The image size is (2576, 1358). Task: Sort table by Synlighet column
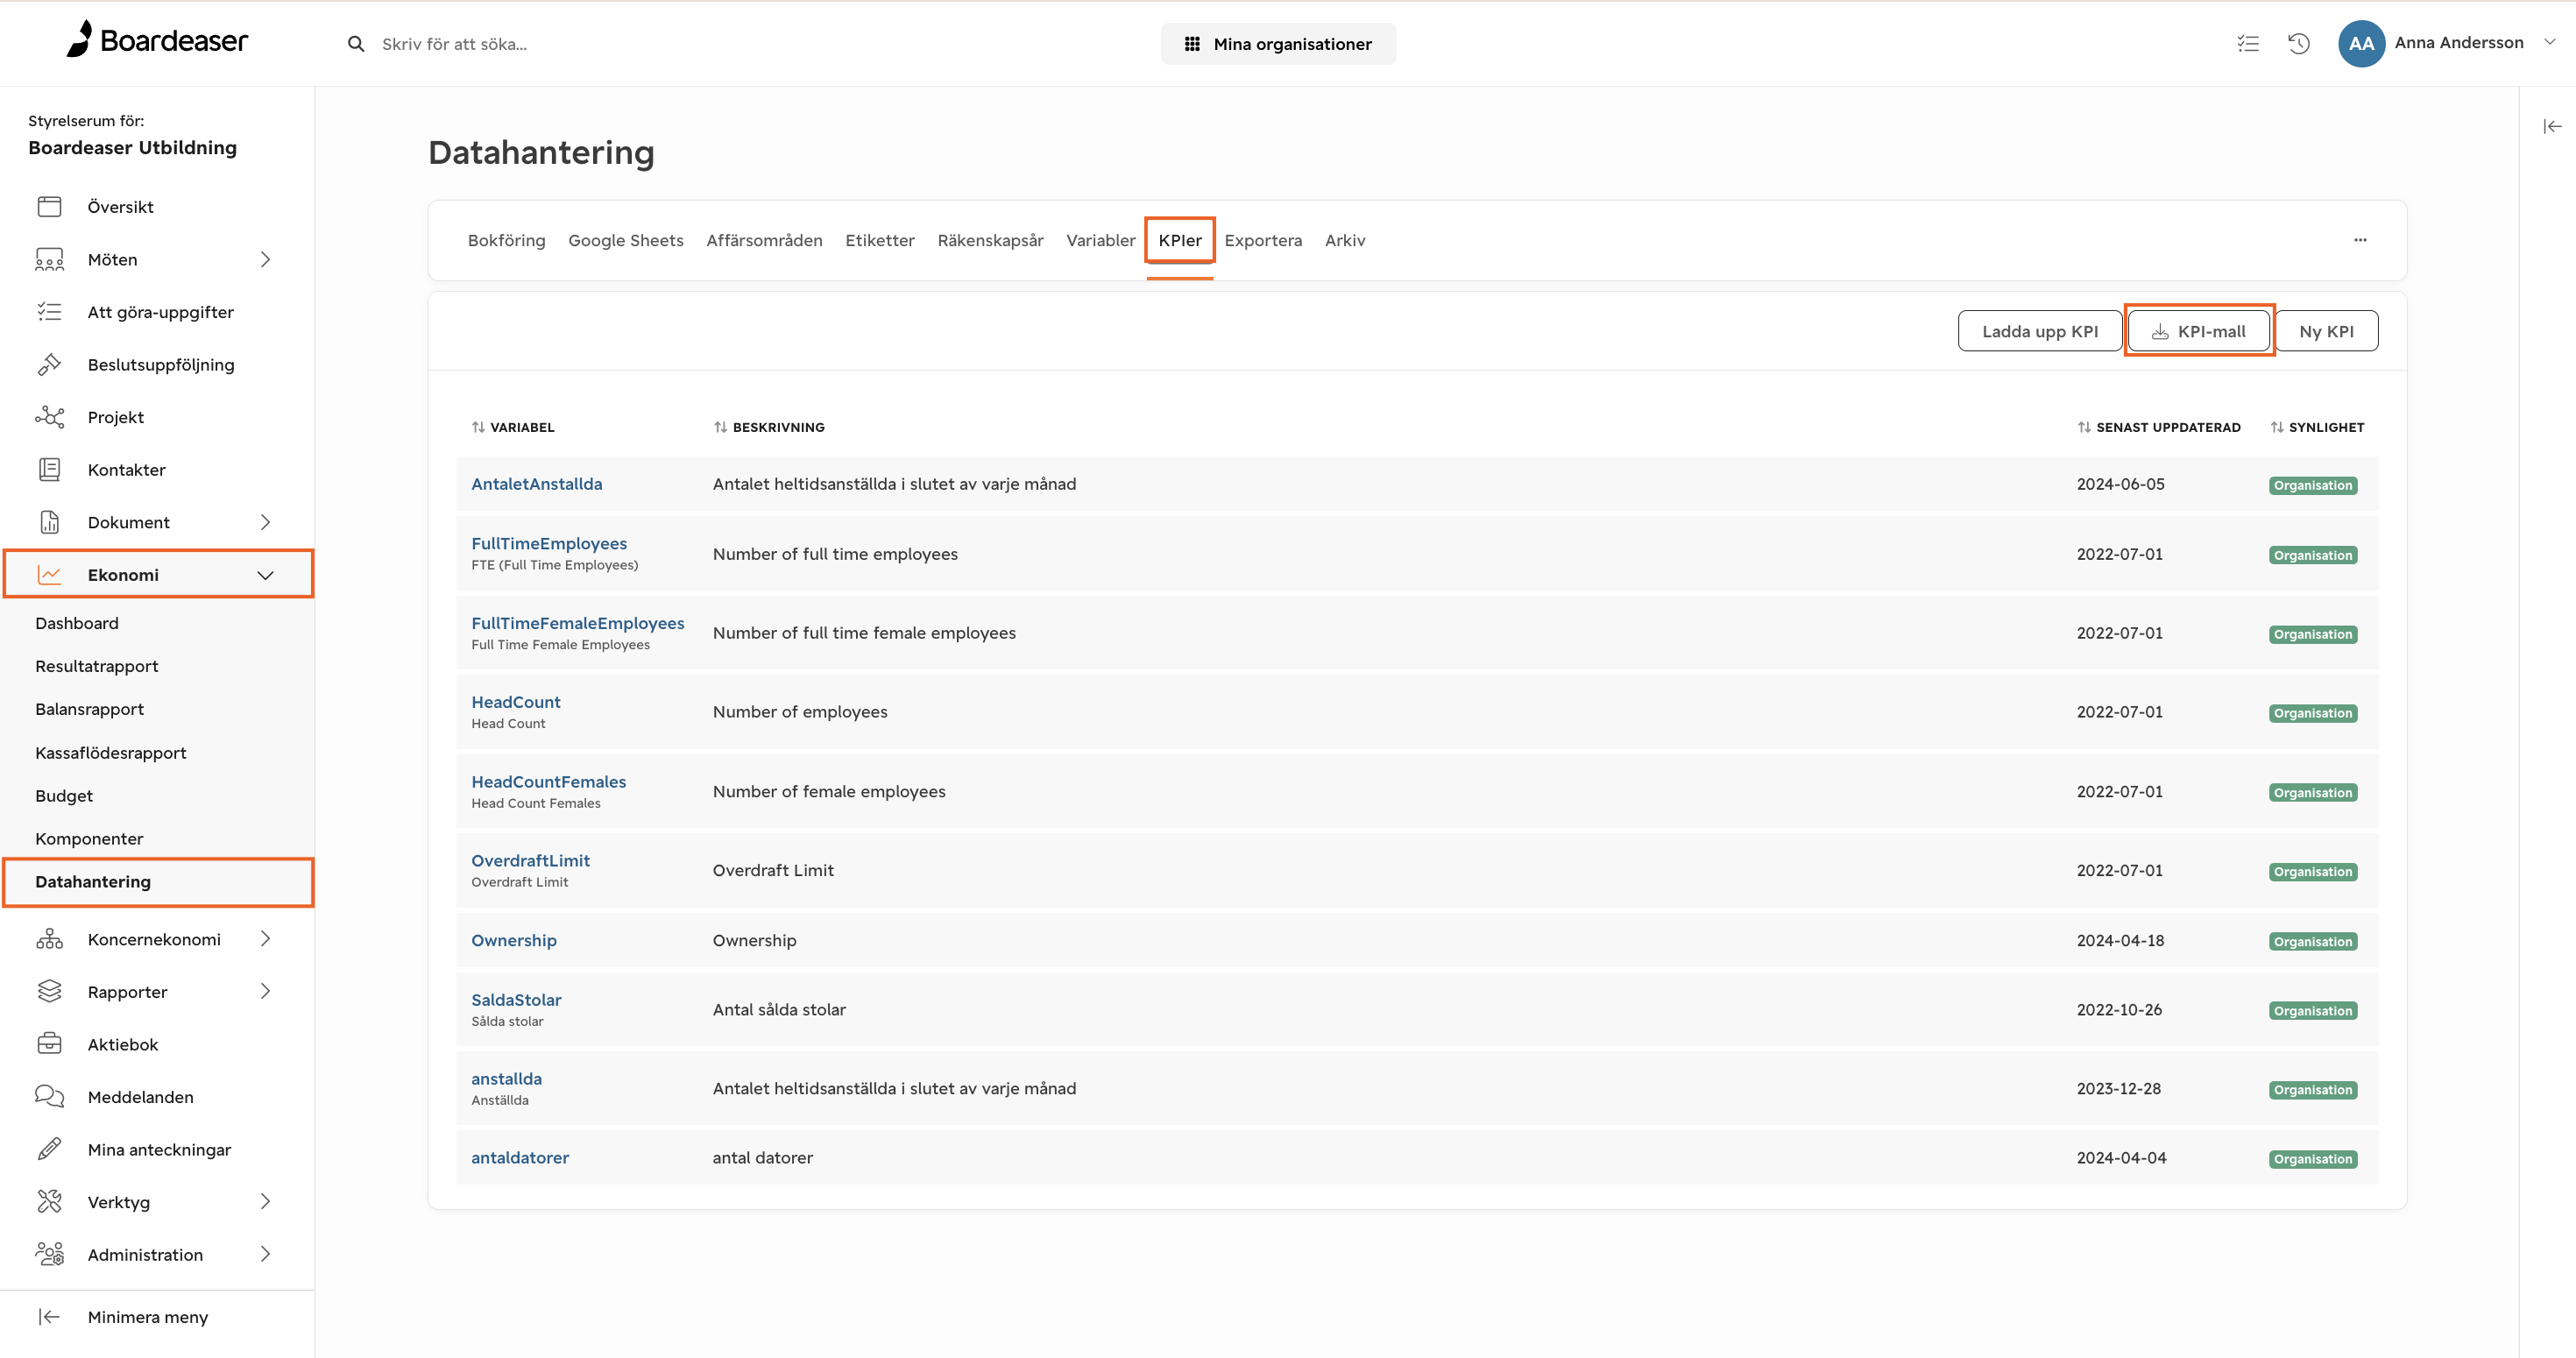[2317, 427]
